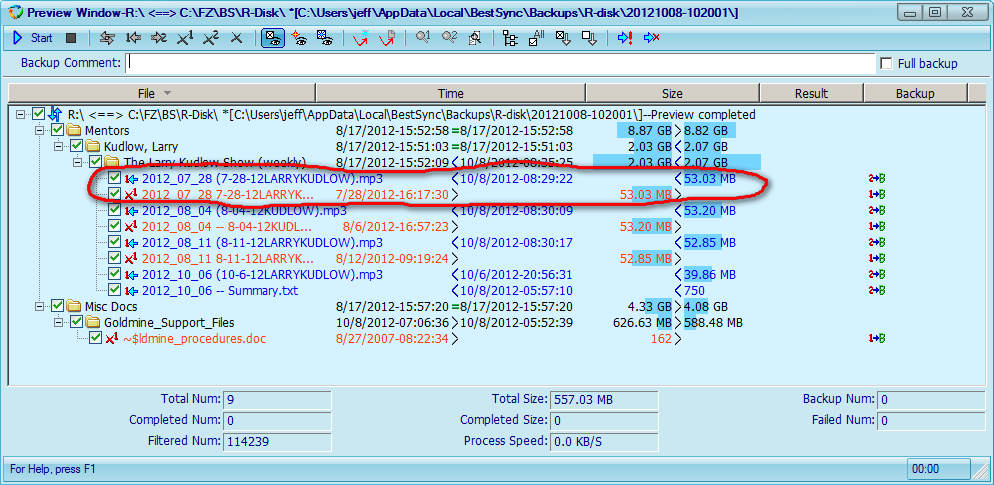
Task: Click backup icon in ~$ldmine_procedures.doc row
Action: [x=877, y=339]
